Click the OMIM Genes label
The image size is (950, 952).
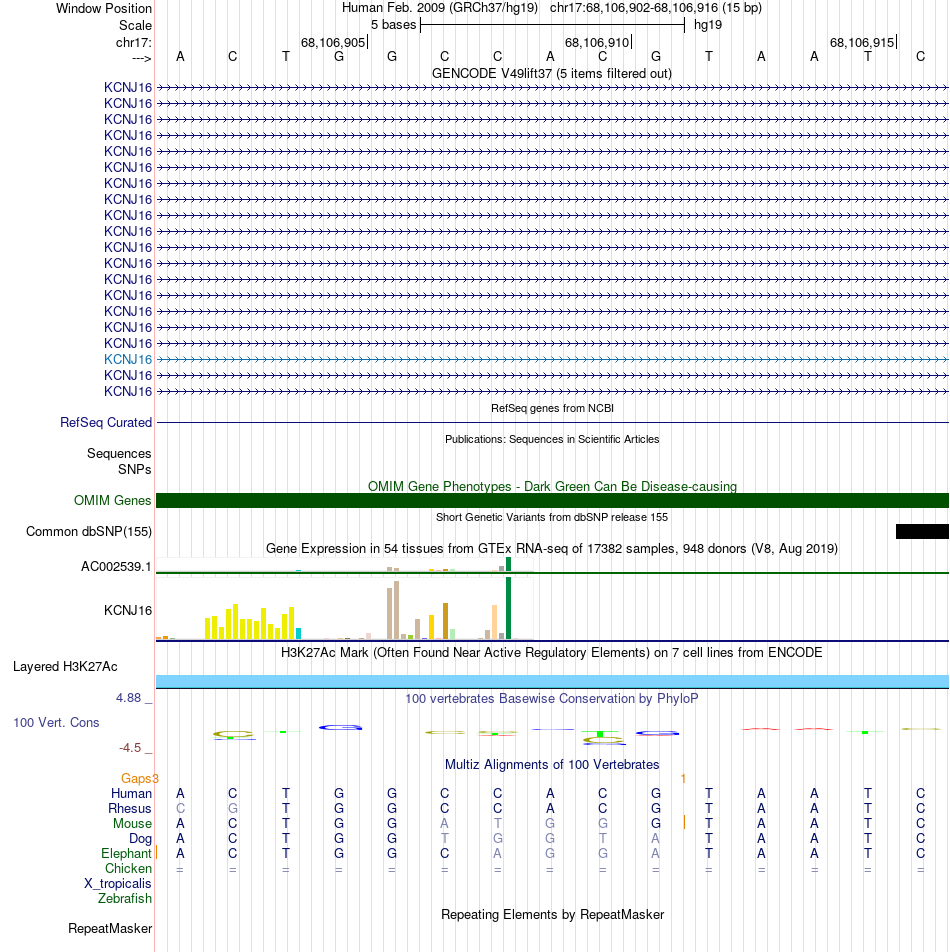pos(112,500)
